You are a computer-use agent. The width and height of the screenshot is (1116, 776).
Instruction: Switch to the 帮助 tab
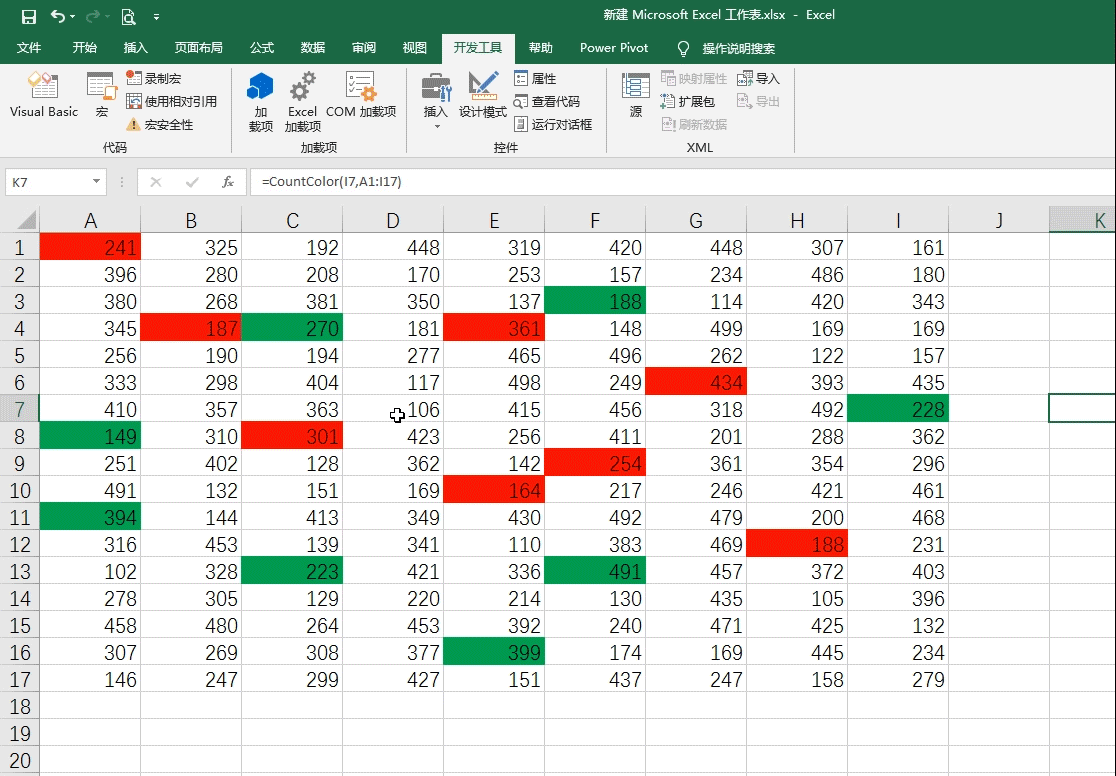pyautogui.click(x=541, y=48)
